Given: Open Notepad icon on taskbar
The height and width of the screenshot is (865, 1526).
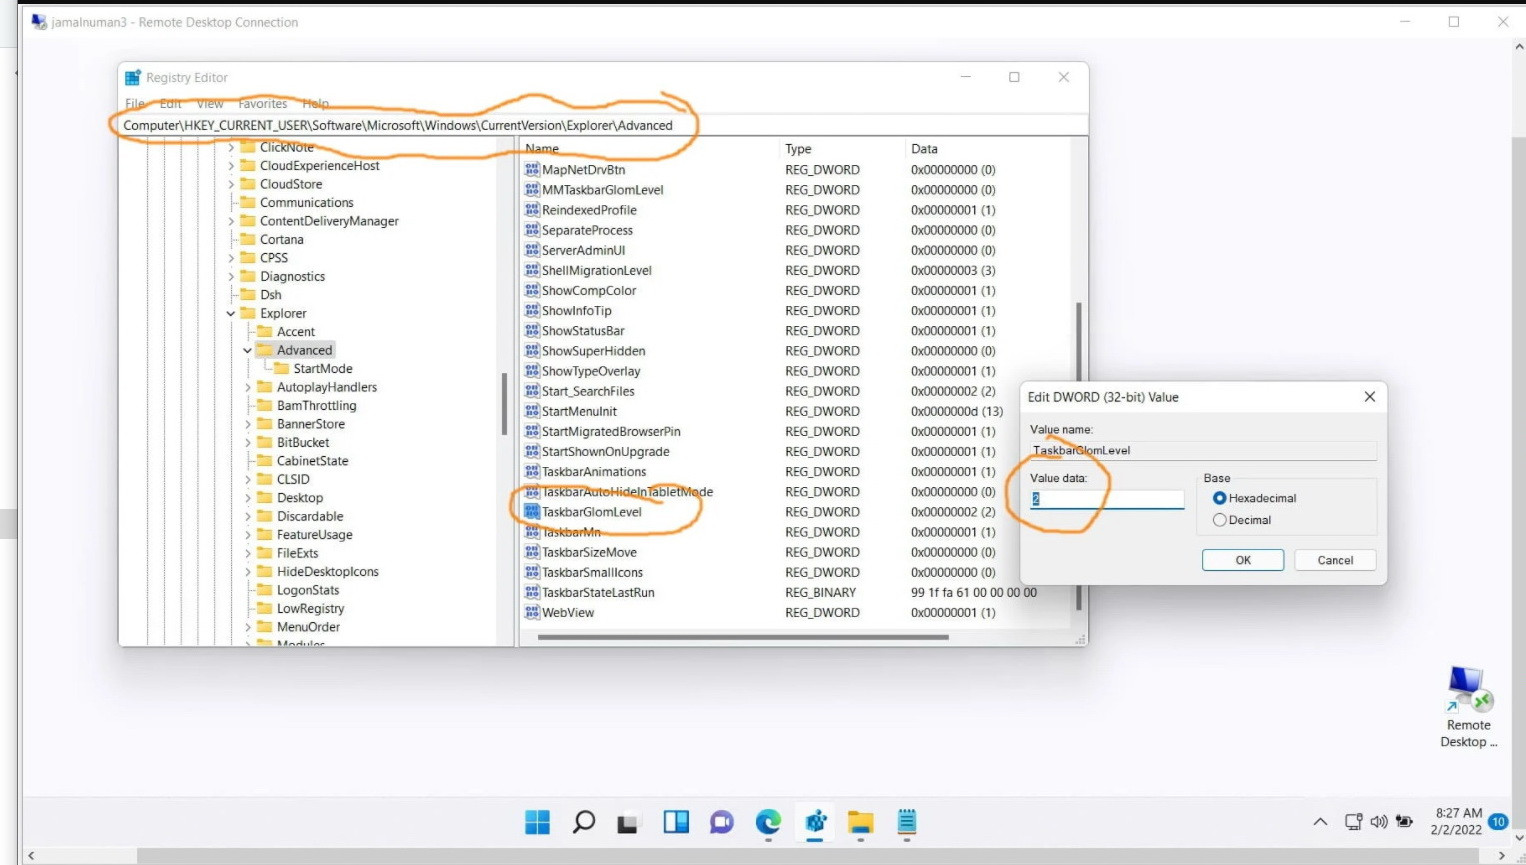Looking at the screenshot, I should pos(907,822).
